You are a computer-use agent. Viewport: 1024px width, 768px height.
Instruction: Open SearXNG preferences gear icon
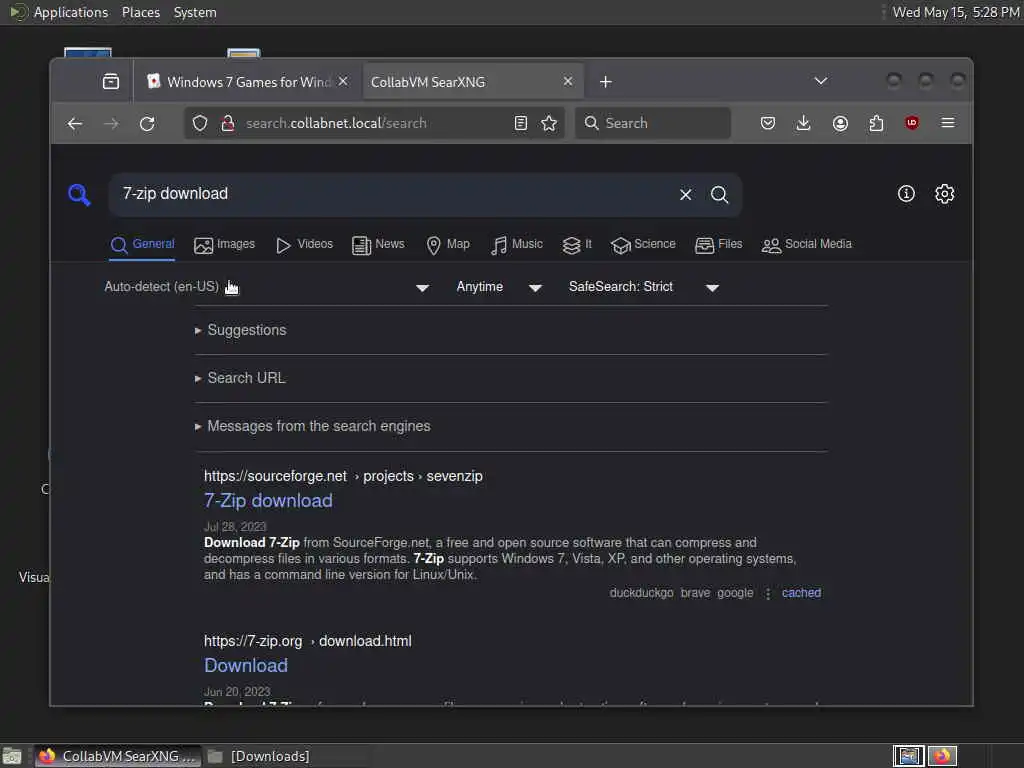pyautogui.click(x=945, y=194)
